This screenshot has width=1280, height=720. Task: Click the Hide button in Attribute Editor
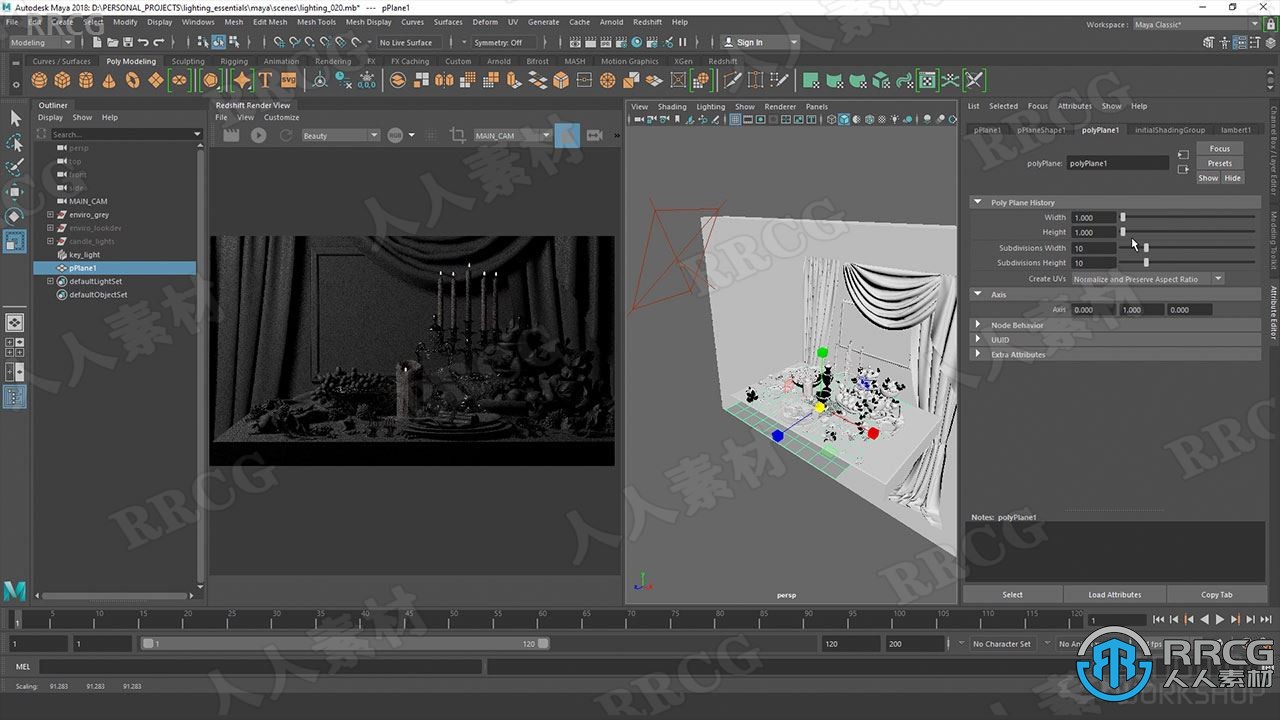click(x=1232, y=178)
